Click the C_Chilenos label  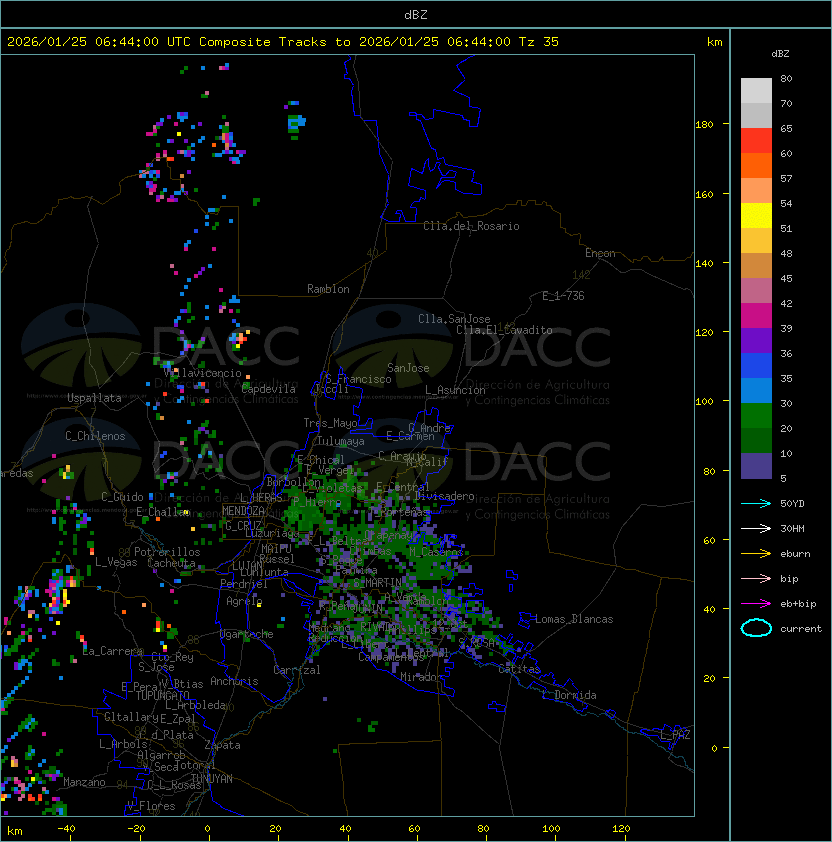click(95, 436)
